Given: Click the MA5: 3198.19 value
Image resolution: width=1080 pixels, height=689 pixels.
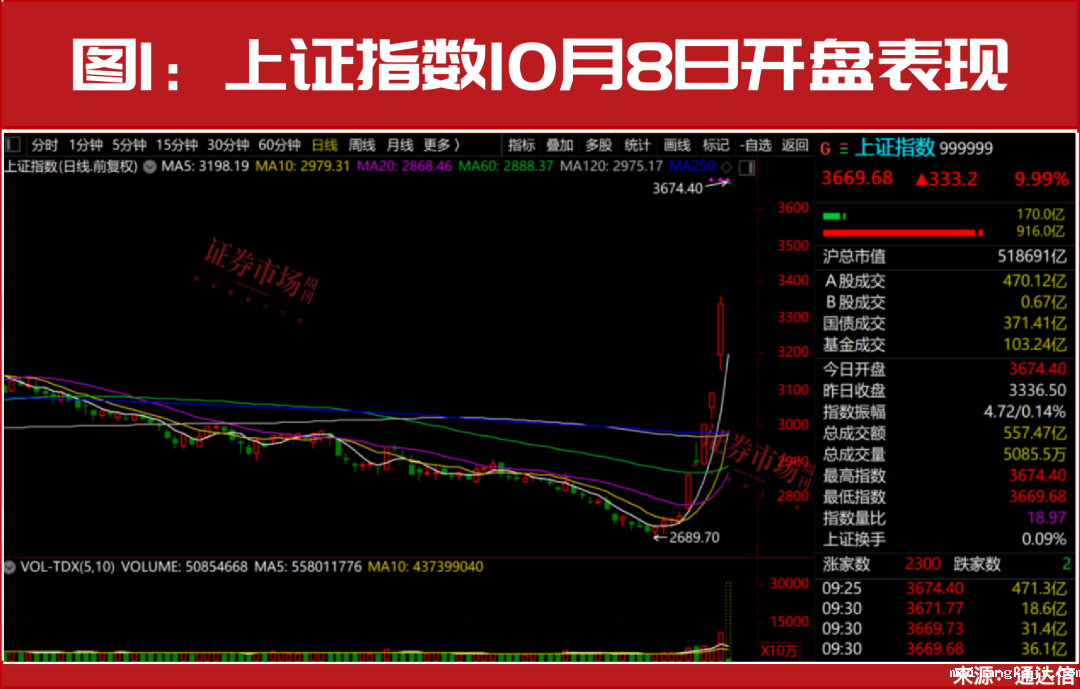Looking at the screenshot, I should 205,167.
